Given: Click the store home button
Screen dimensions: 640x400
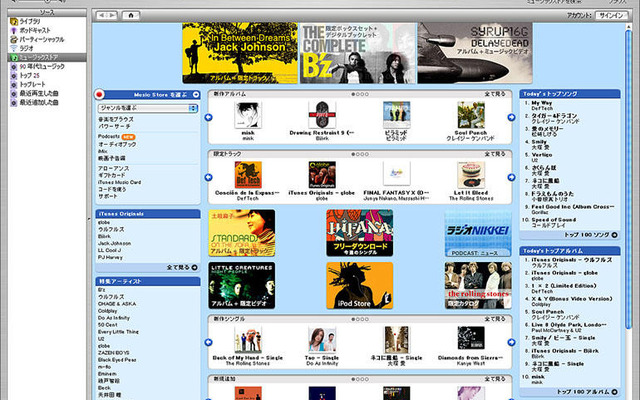Looking at the screenshot, I should [131, 16].
